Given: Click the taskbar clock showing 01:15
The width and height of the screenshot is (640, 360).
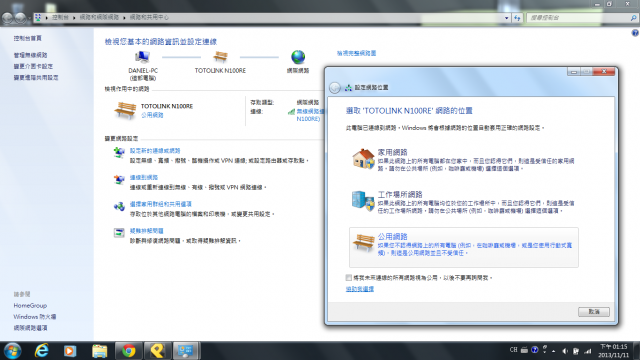Looking at the screenshot, I should pyautogui.click(x=613, y=351).
